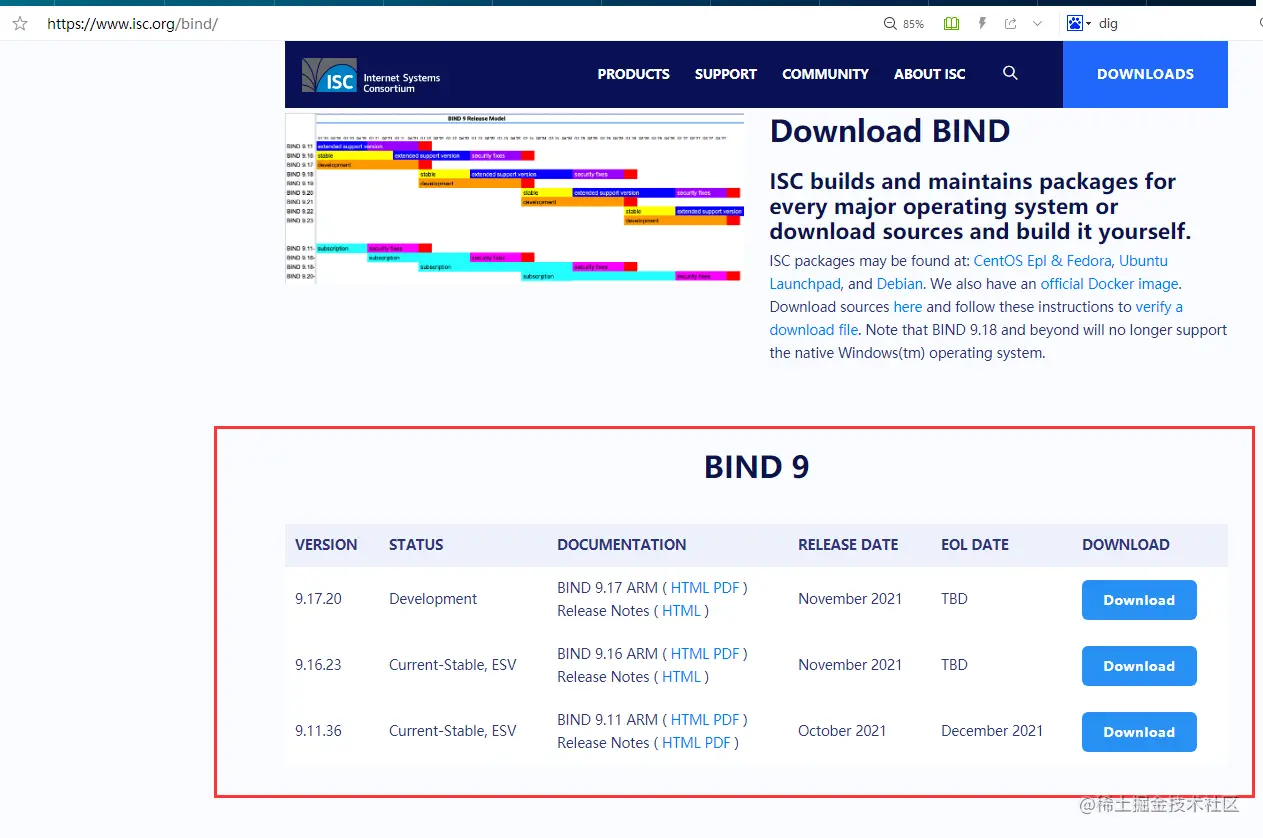Screen dimensions: 1263x838
Task: Click the lightning bolt speed mode icon
Action: click(982, 23)
